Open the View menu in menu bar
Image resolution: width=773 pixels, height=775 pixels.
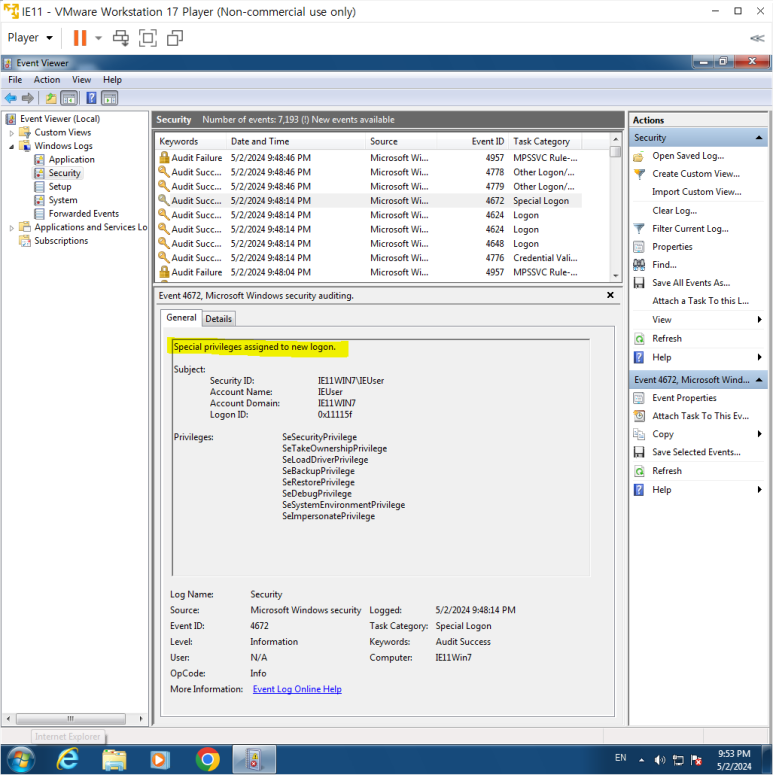point(82,80)
